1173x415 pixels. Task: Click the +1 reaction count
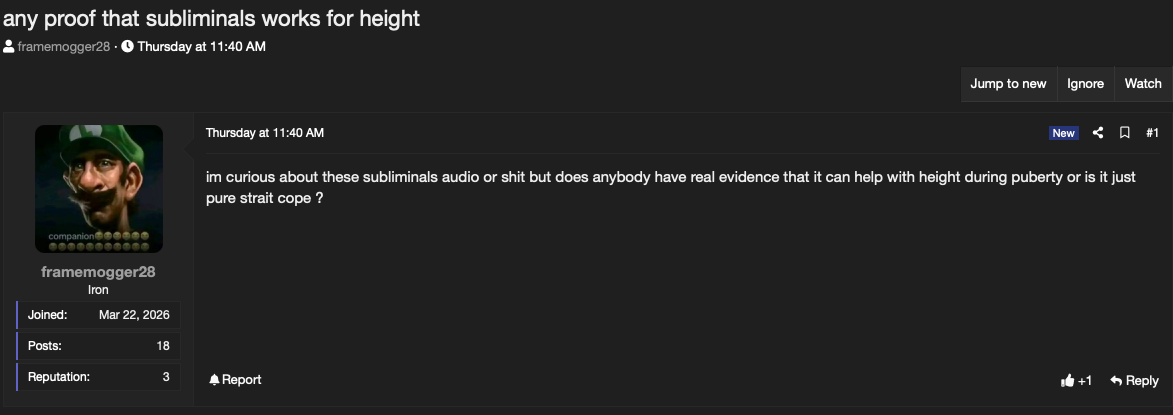tap(1085, 381)
